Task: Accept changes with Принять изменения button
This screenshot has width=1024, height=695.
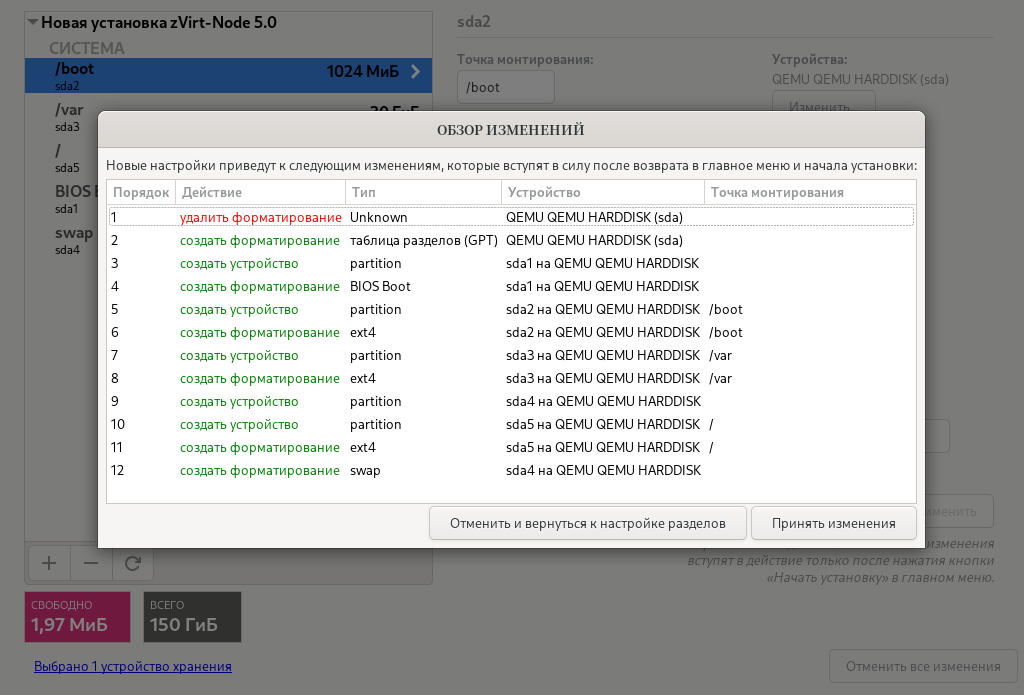Action: (x=833, y=523)
